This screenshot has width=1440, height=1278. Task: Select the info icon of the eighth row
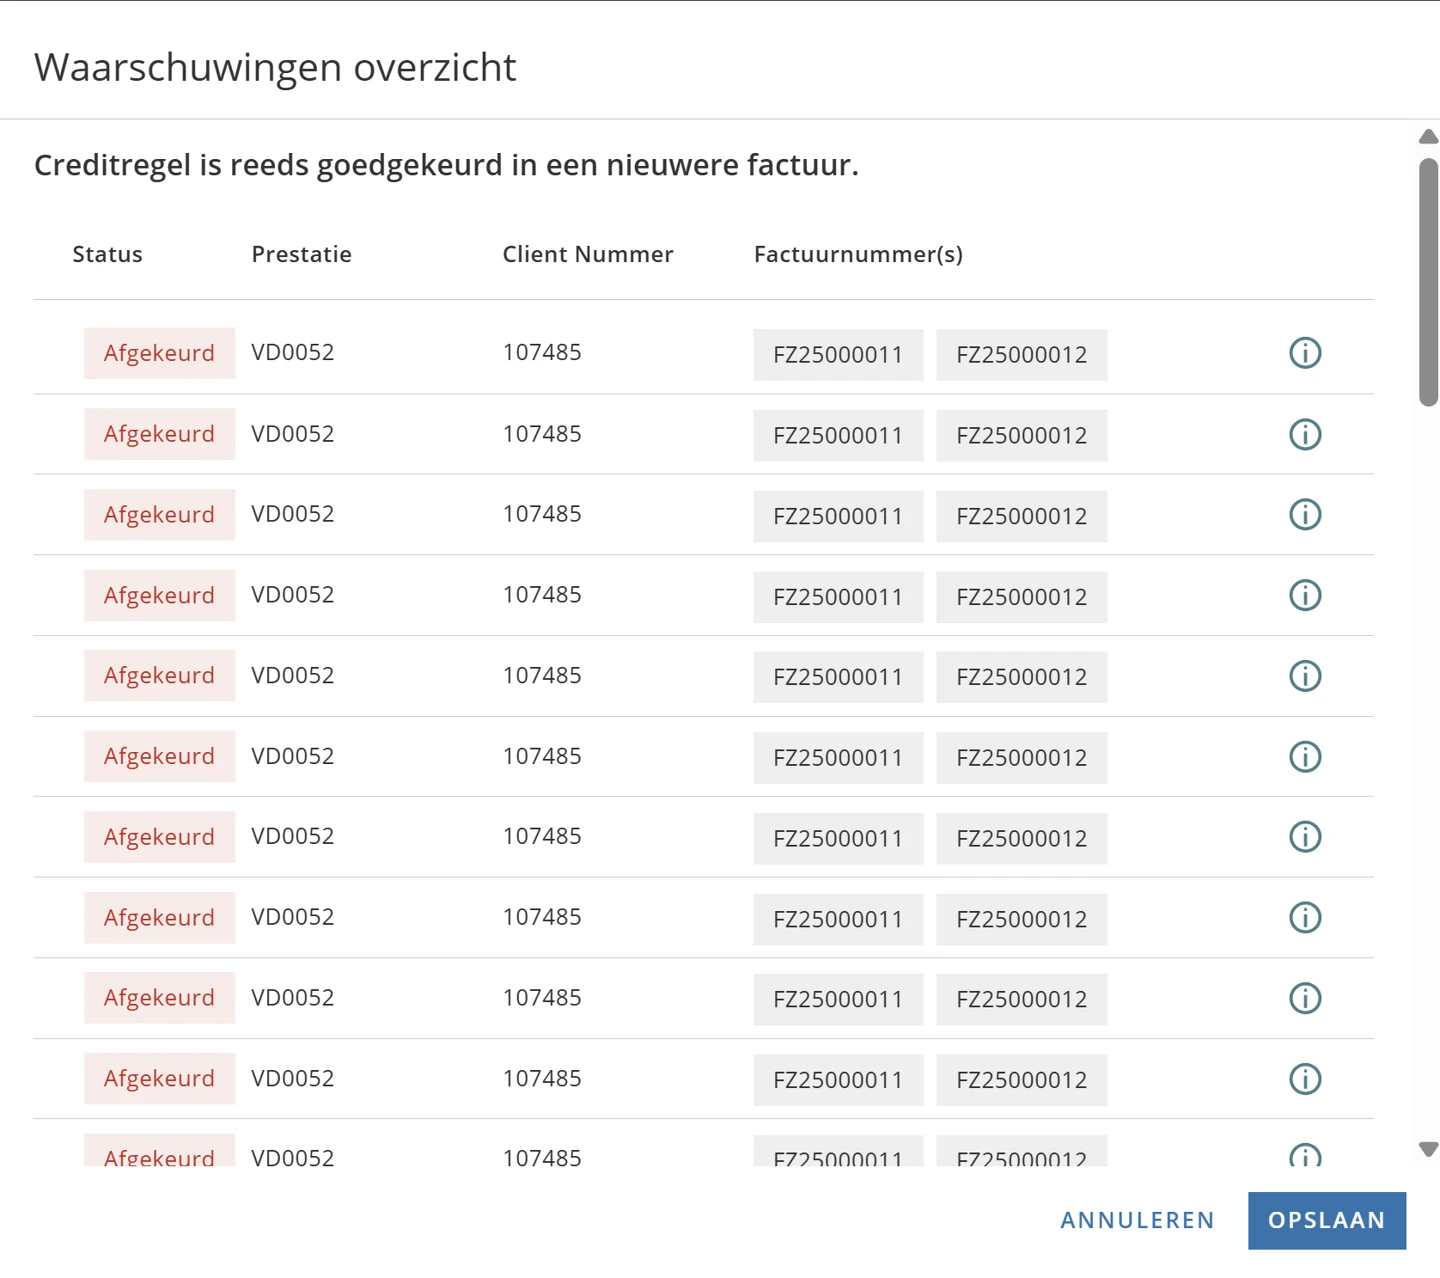[1305, 917]
